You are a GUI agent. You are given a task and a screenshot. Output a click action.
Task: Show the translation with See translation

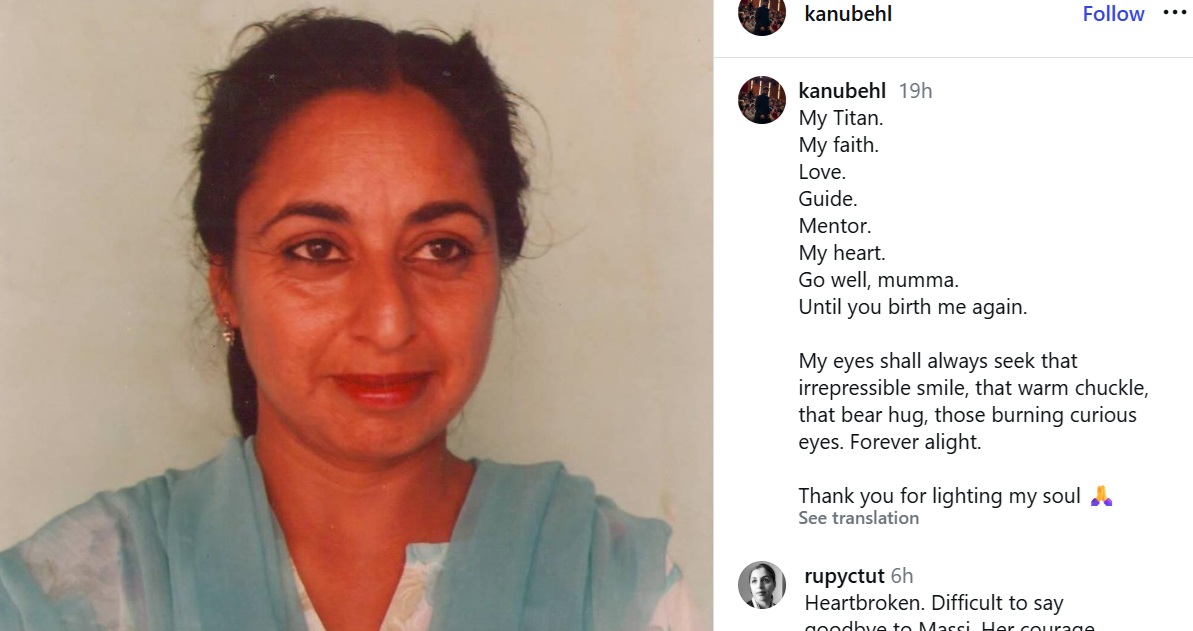tap(858, 518)
